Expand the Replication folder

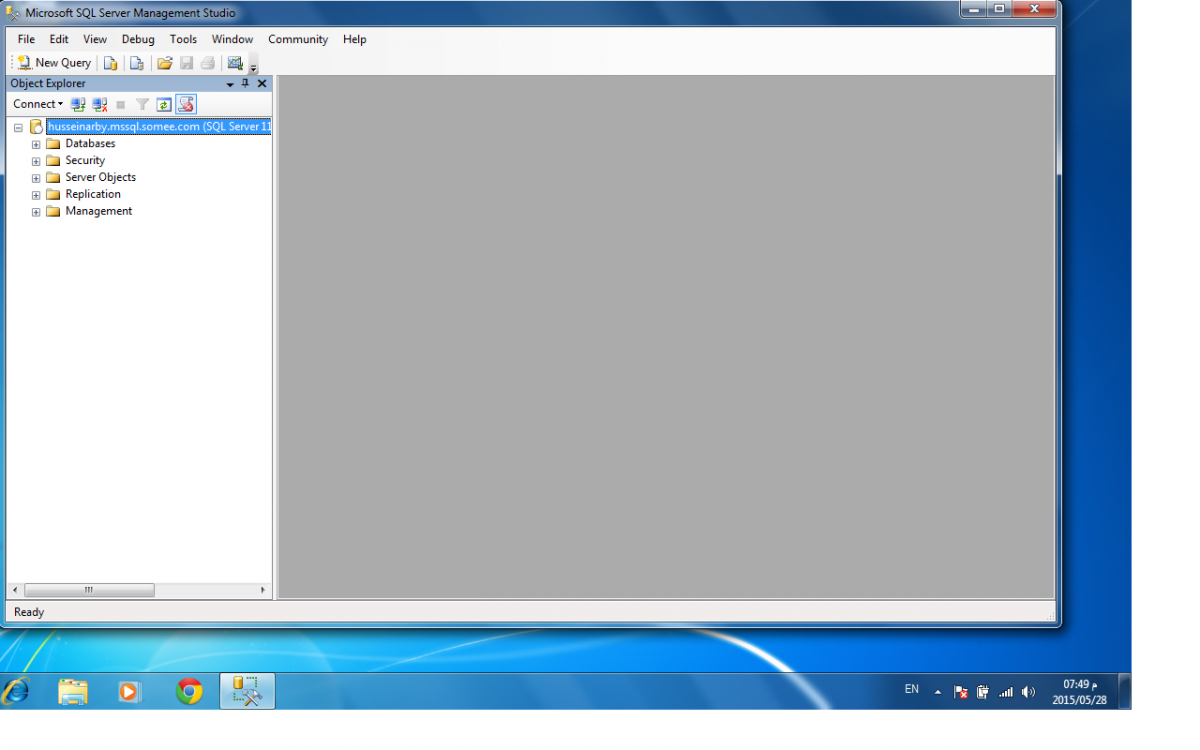36,195
